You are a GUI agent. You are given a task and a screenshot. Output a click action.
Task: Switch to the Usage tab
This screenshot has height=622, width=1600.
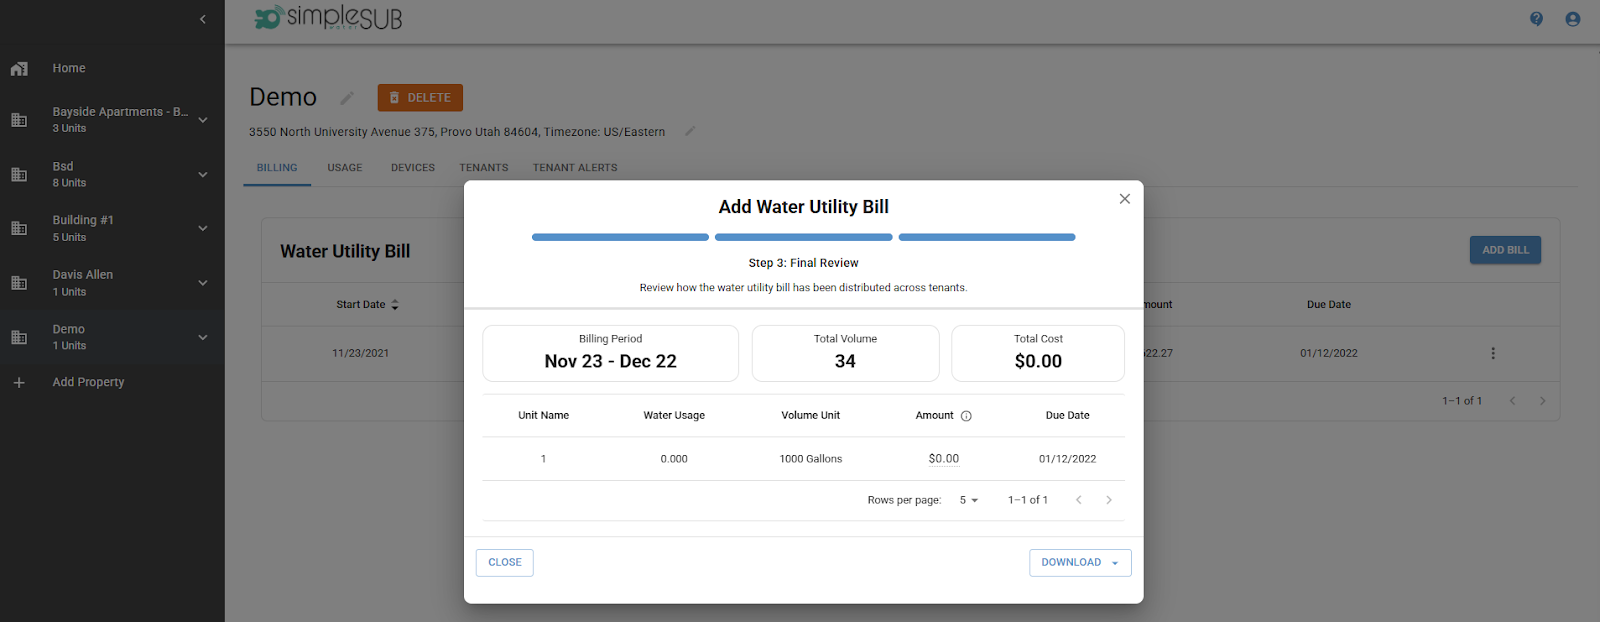[x=345, y=168]
